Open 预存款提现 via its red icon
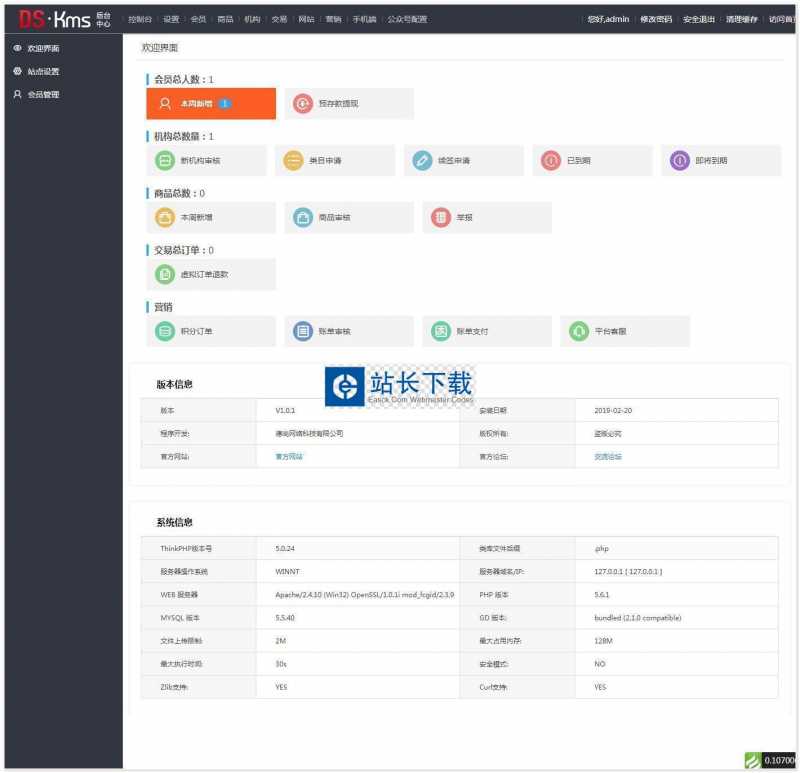The image size is (800, 773). [x=303, y=103]
